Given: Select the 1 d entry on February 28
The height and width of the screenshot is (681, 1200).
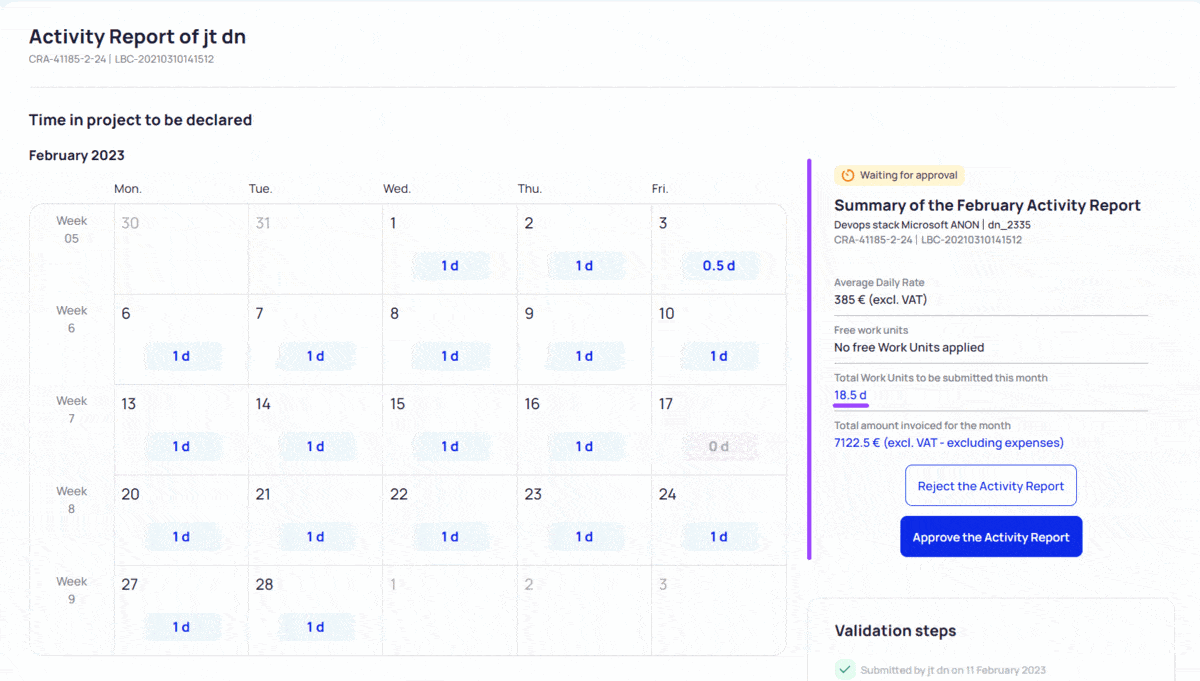Looking at the screenshot, I should coord(315,627).
